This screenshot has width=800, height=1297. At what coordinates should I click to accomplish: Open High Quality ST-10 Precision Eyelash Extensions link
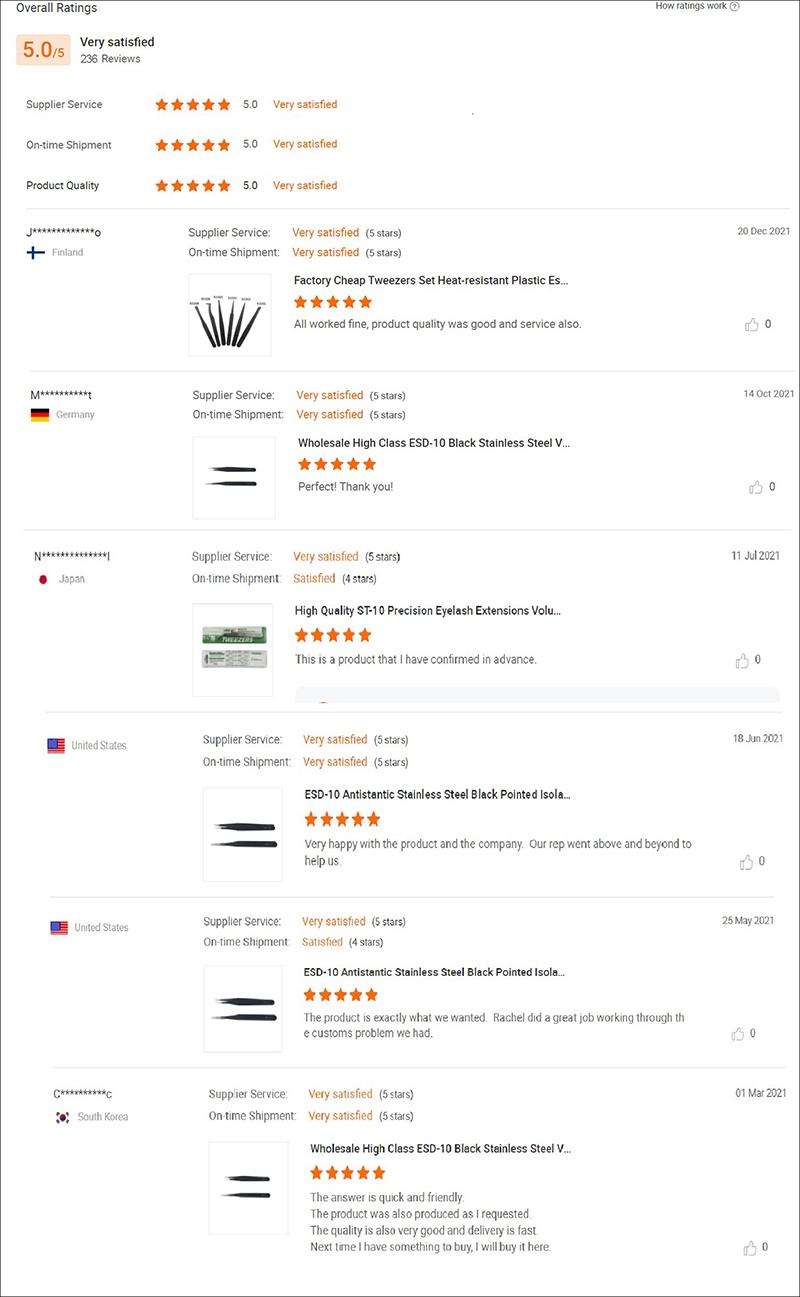427,610
